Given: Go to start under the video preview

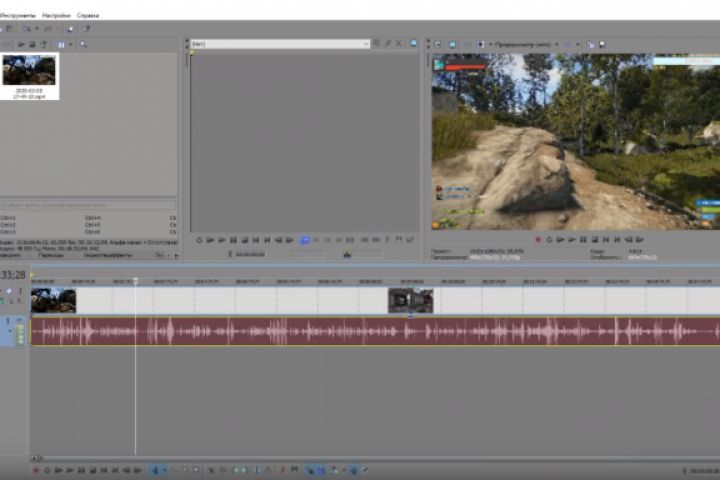Looking at the screenshot, I should coord(606,240).
